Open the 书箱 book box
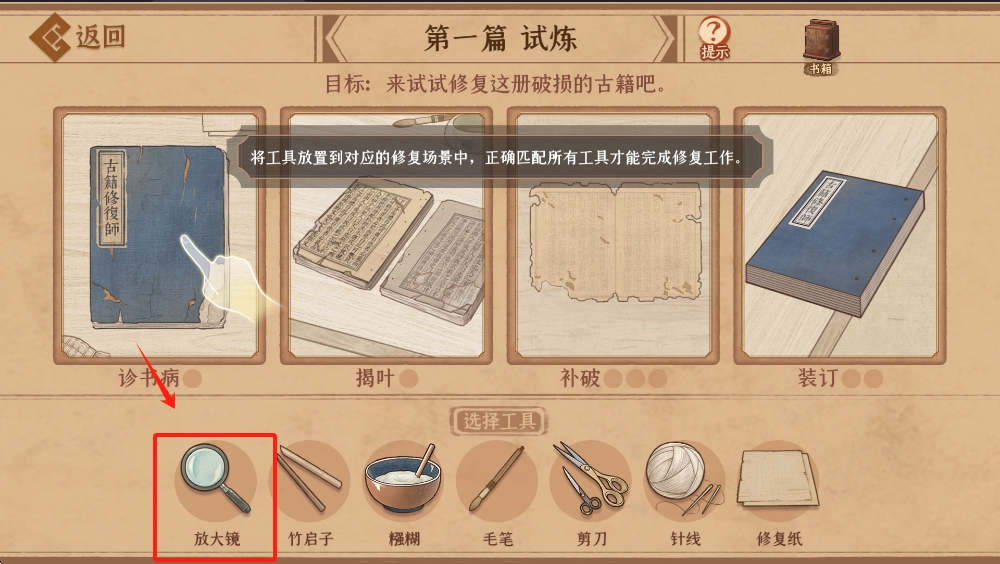 (821, 46)
